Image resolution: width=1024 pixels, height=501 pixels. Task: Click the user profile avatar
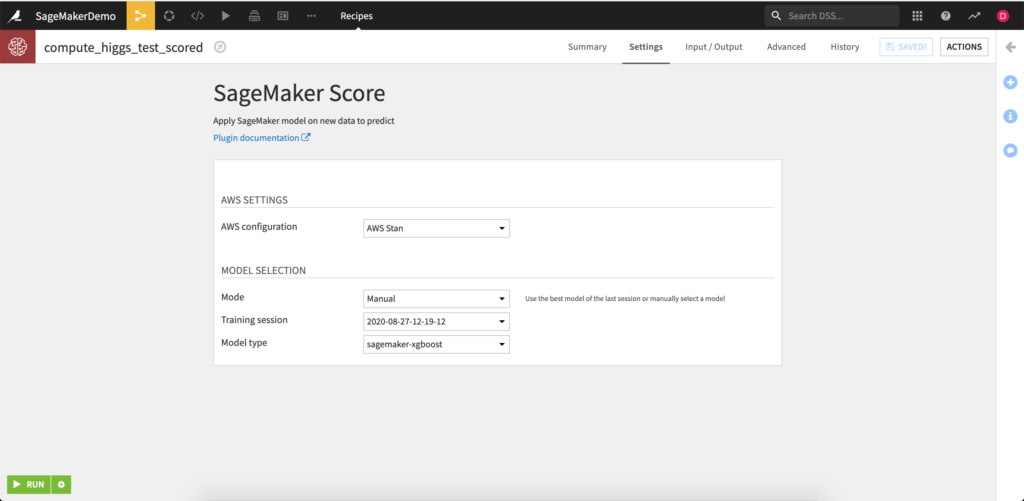click(1003, 16)
